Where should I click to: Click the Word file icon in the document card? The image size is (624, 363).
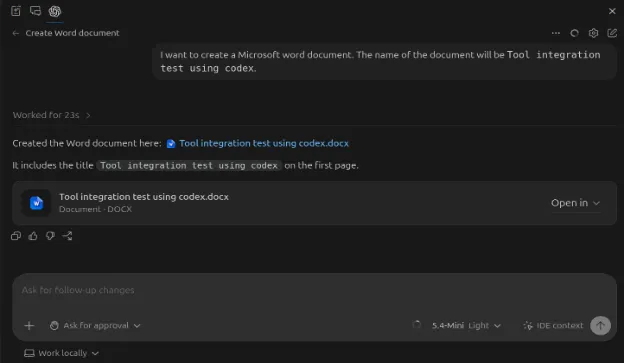[x=36, y=203]
